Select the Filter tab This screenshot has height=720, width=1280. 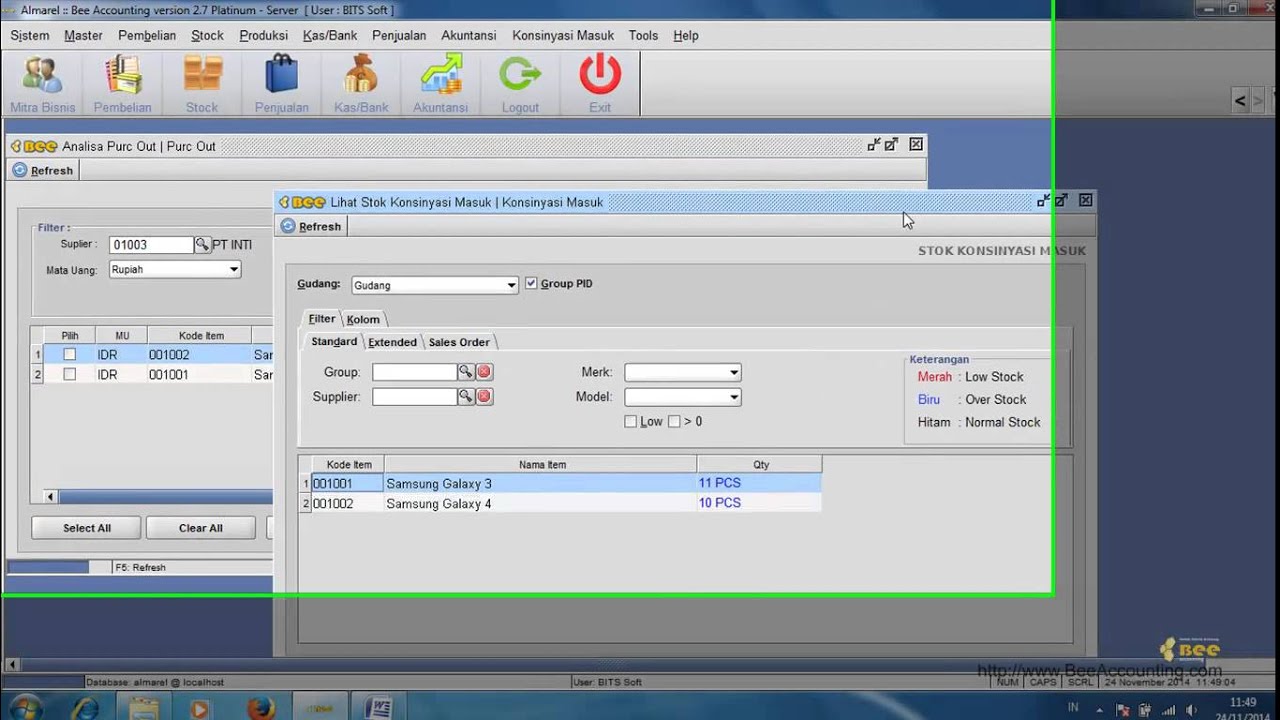coord(322,319)
